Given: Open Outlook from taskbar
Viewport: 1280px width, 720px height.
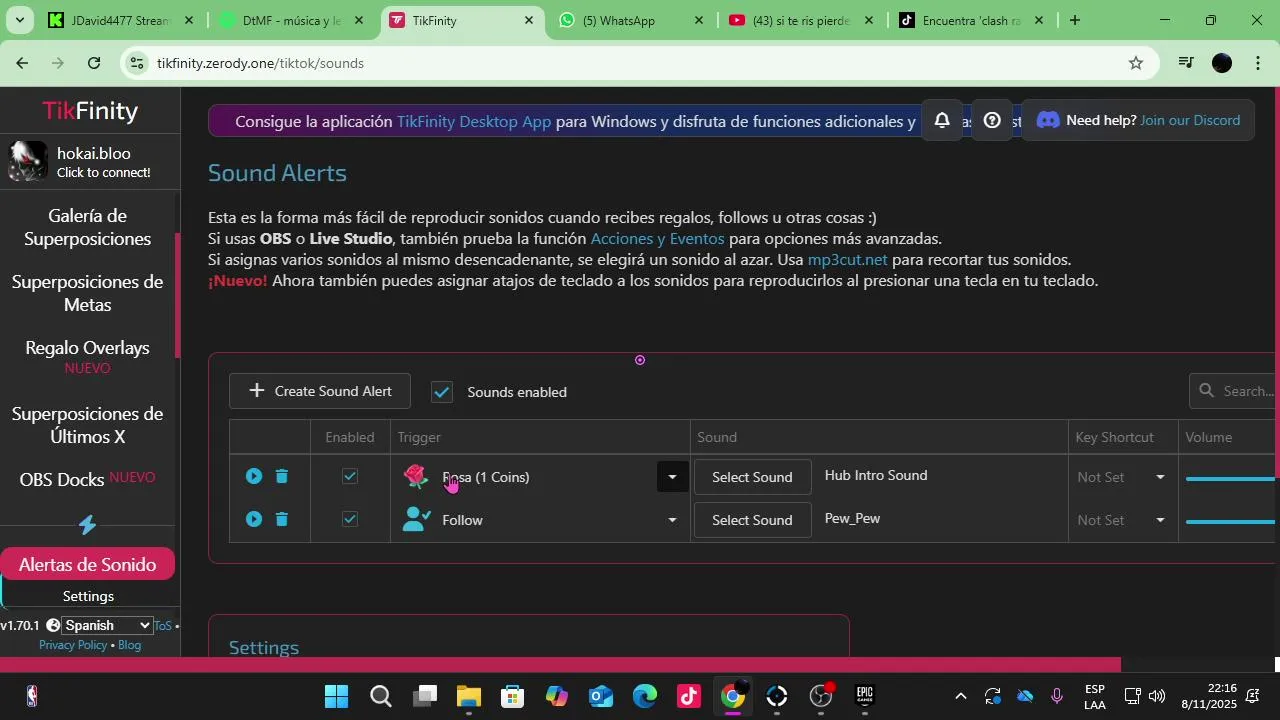Looking at the screenshot, I should [601, 696].
